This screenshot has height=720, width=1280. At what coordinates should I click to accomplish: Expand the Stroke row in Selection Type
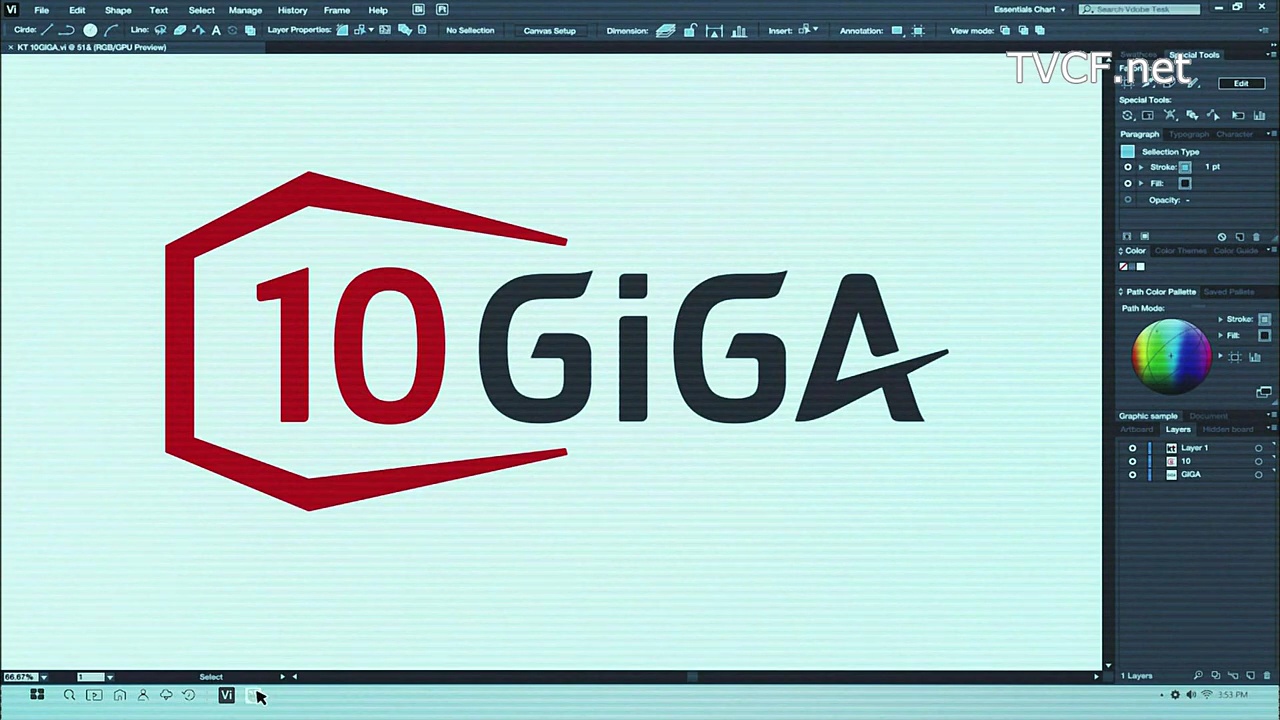point(1141,167)
